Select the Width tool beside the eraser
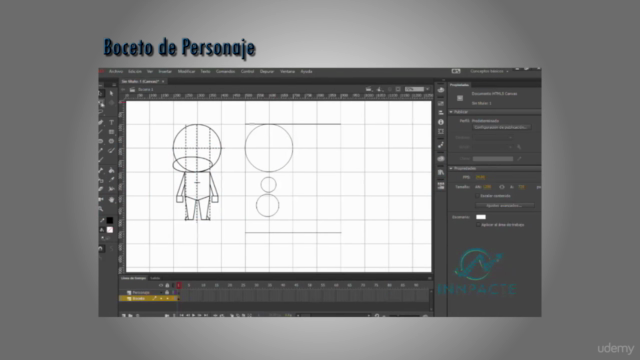Screen dimensions: 640x360 pyautogui.click(x=111, y=189)
